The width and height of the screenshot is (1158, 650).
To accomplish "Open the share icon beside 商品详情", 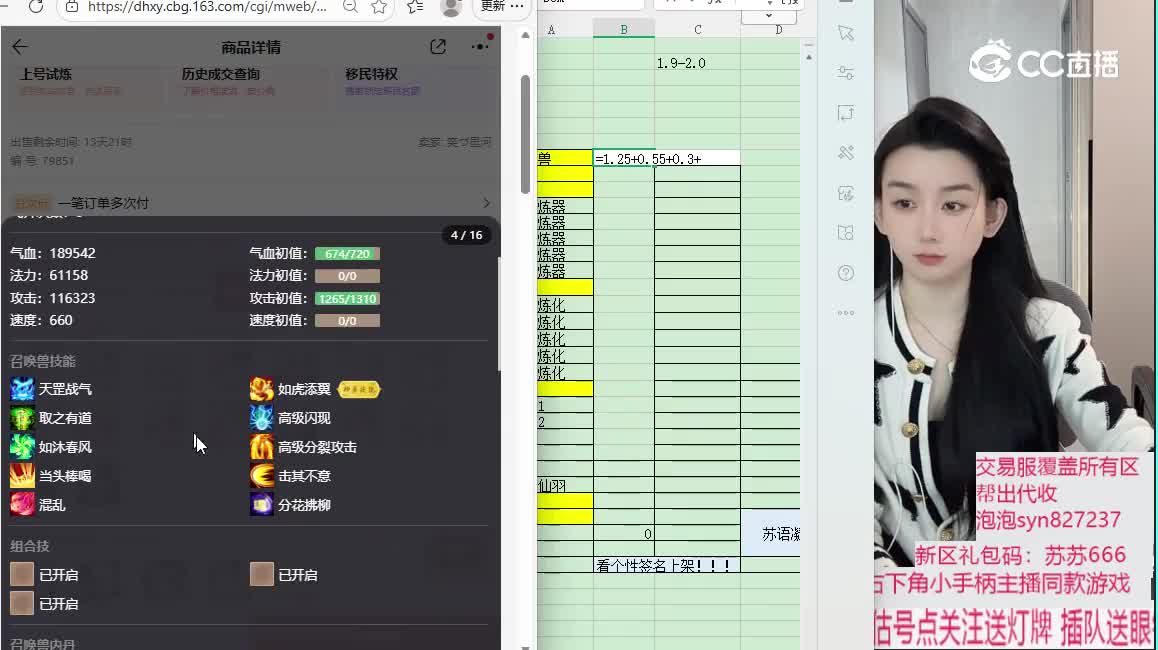I will point(438,47).
